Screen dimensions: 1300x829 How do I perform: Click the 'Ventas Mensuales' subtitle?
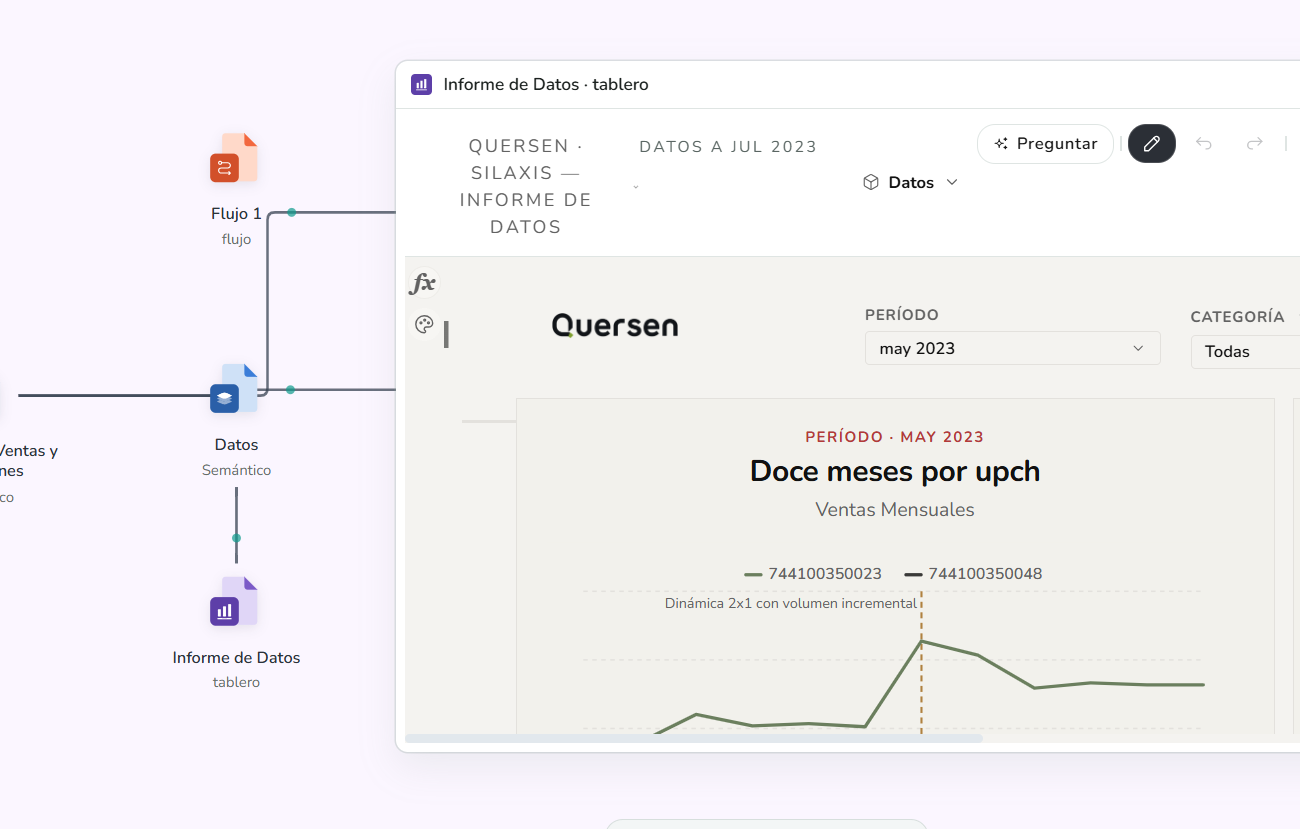click(x=895, y=510)
